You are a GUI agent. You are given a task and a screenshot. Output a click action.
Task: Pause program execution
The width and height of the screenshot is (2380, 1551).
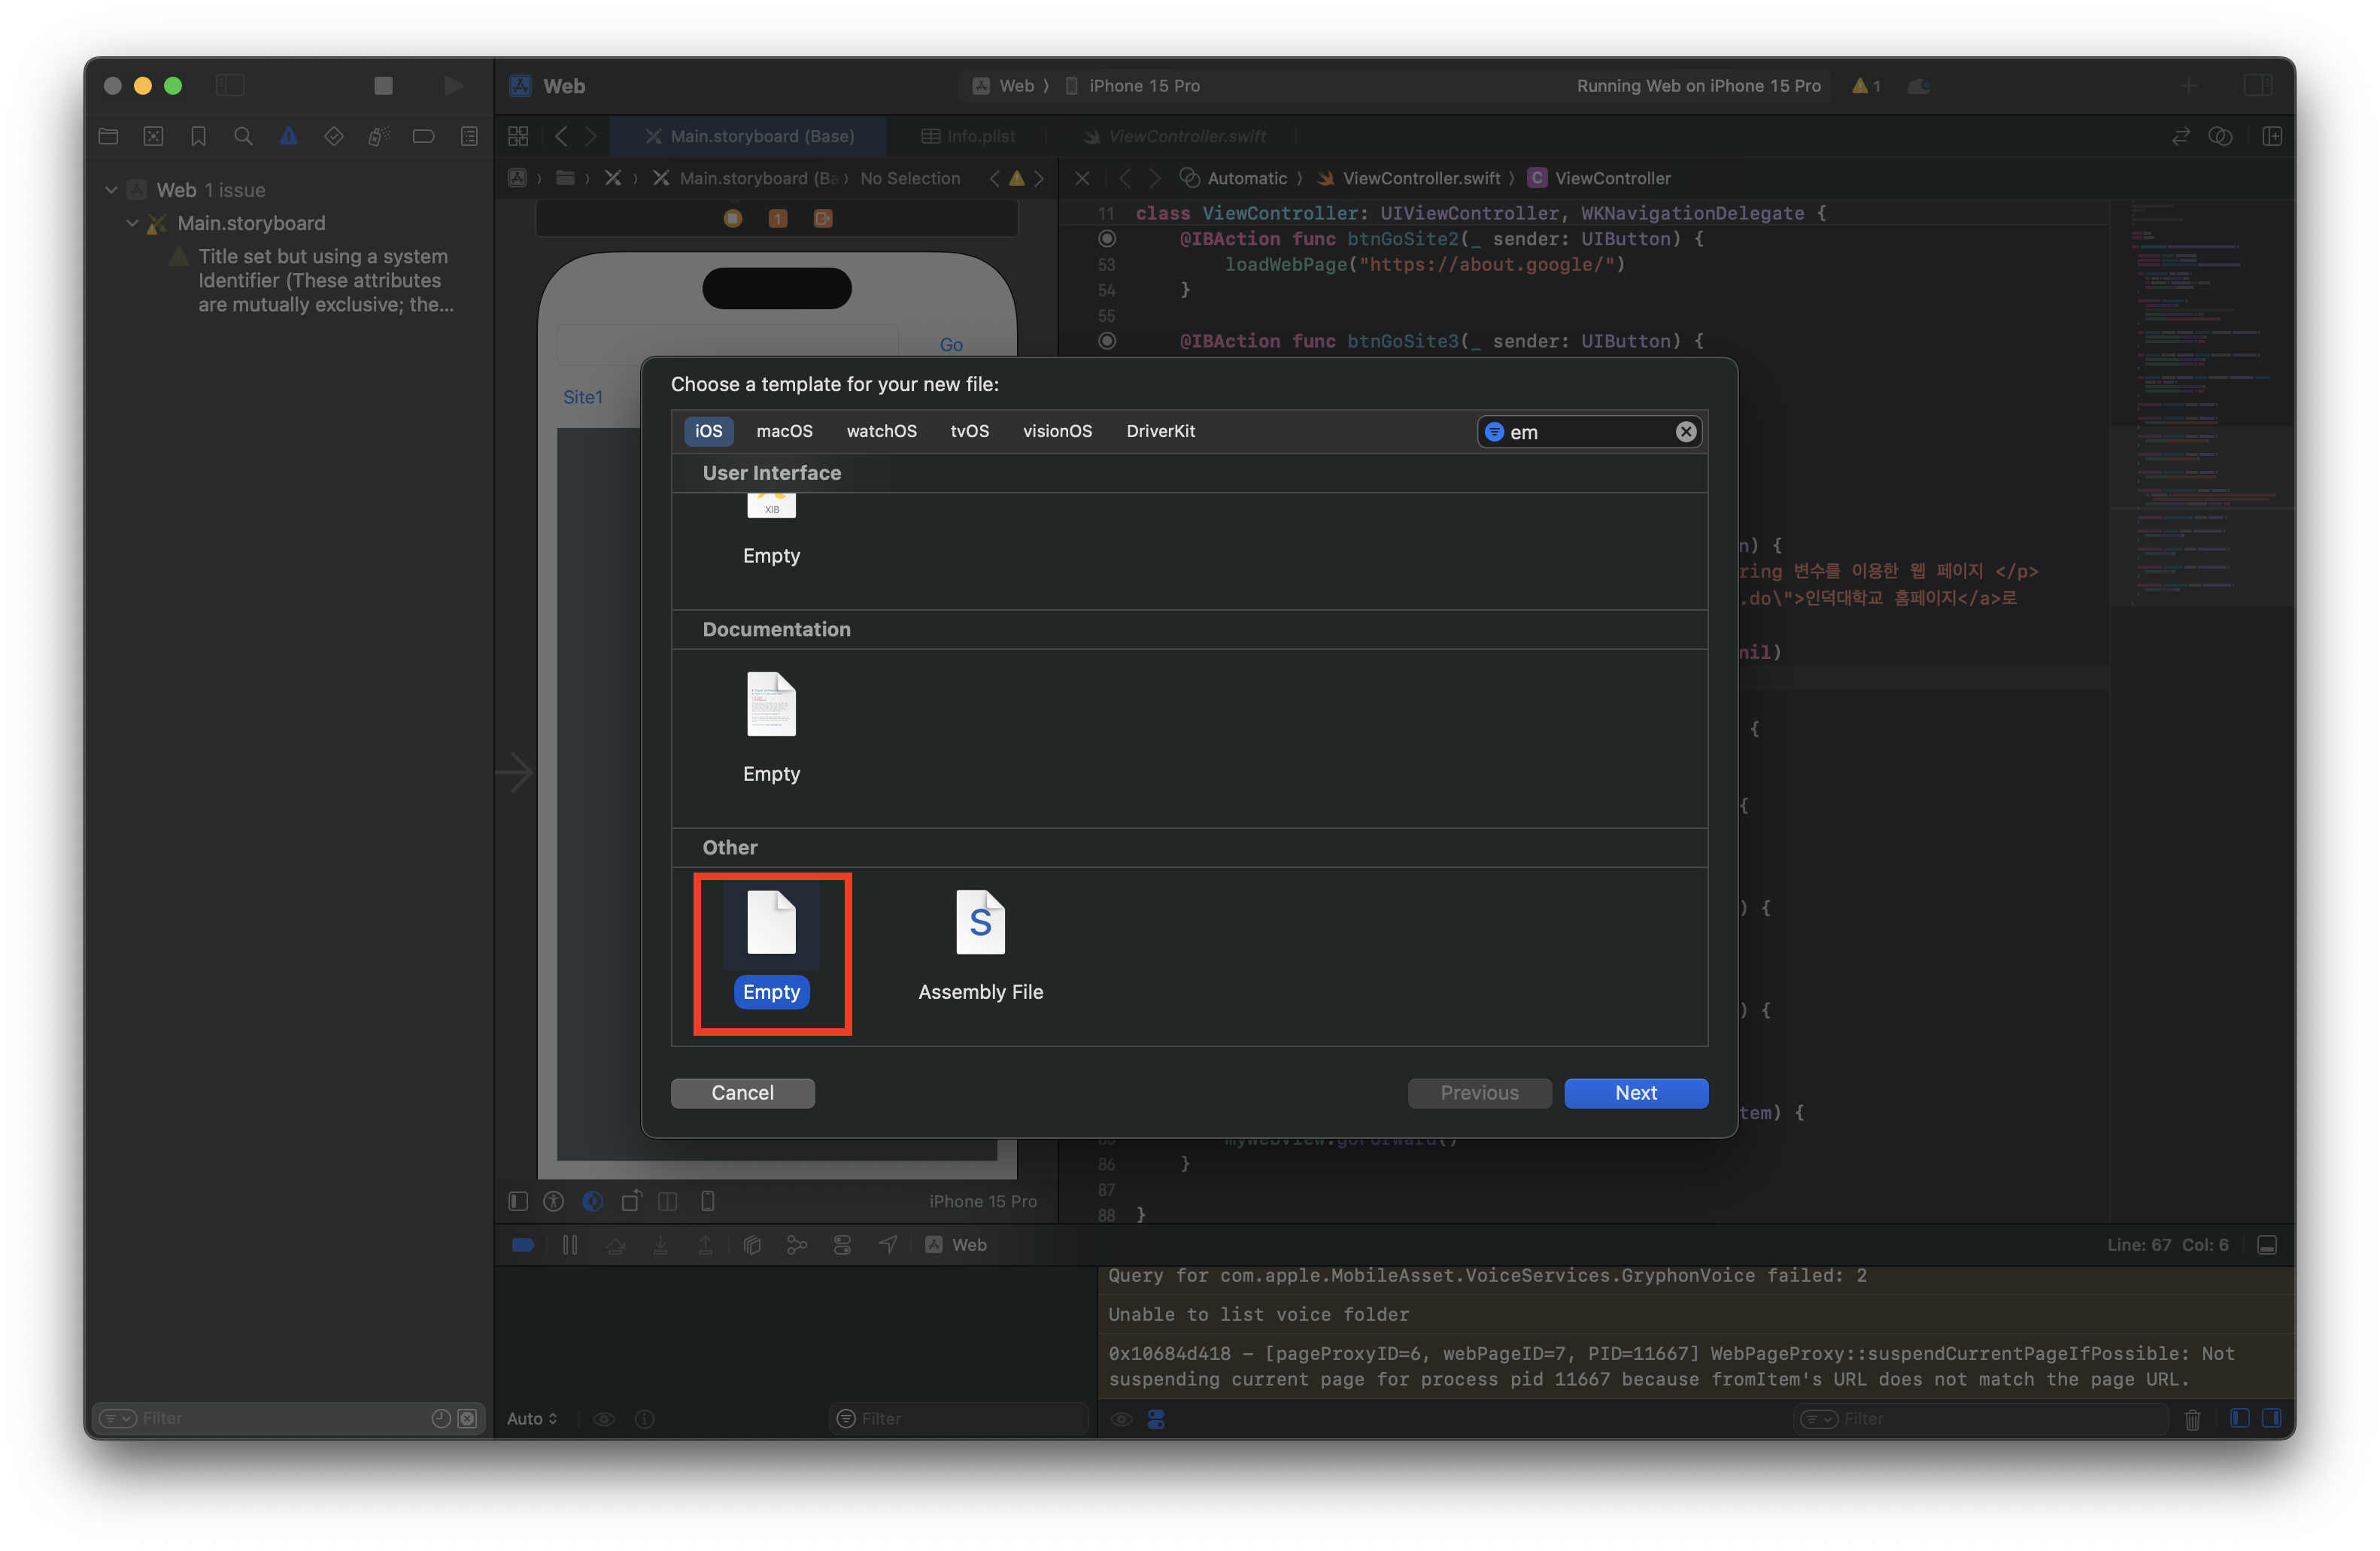[570, 1245]
